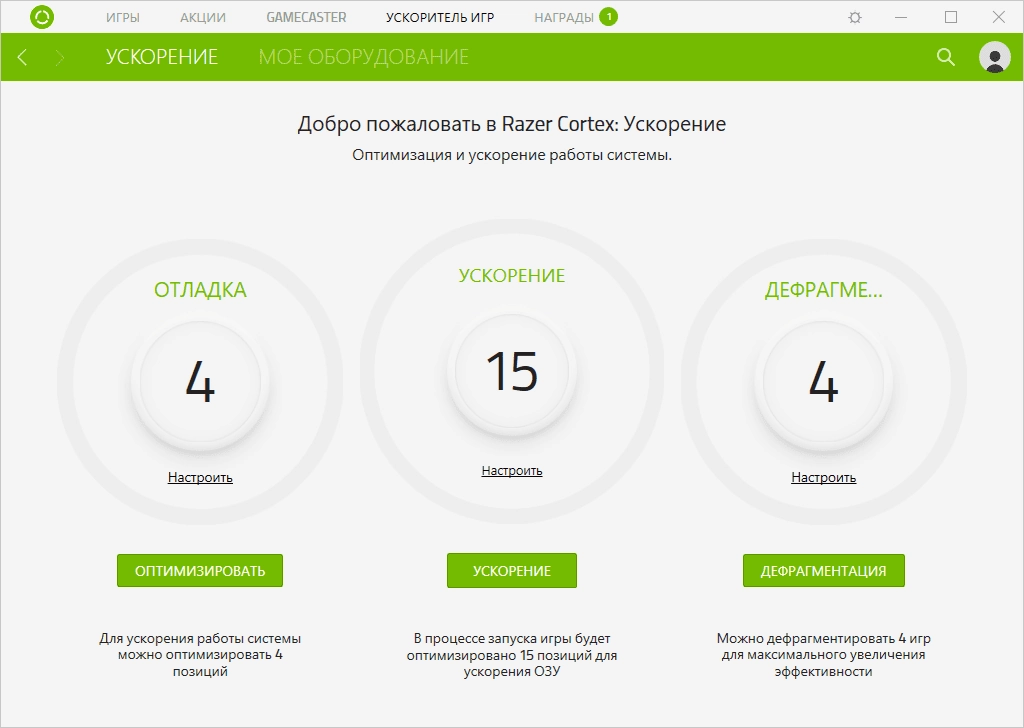
Task: Click the ДЕФРАГМЕНТАЦИЯ button
Action: coord(824,571)
